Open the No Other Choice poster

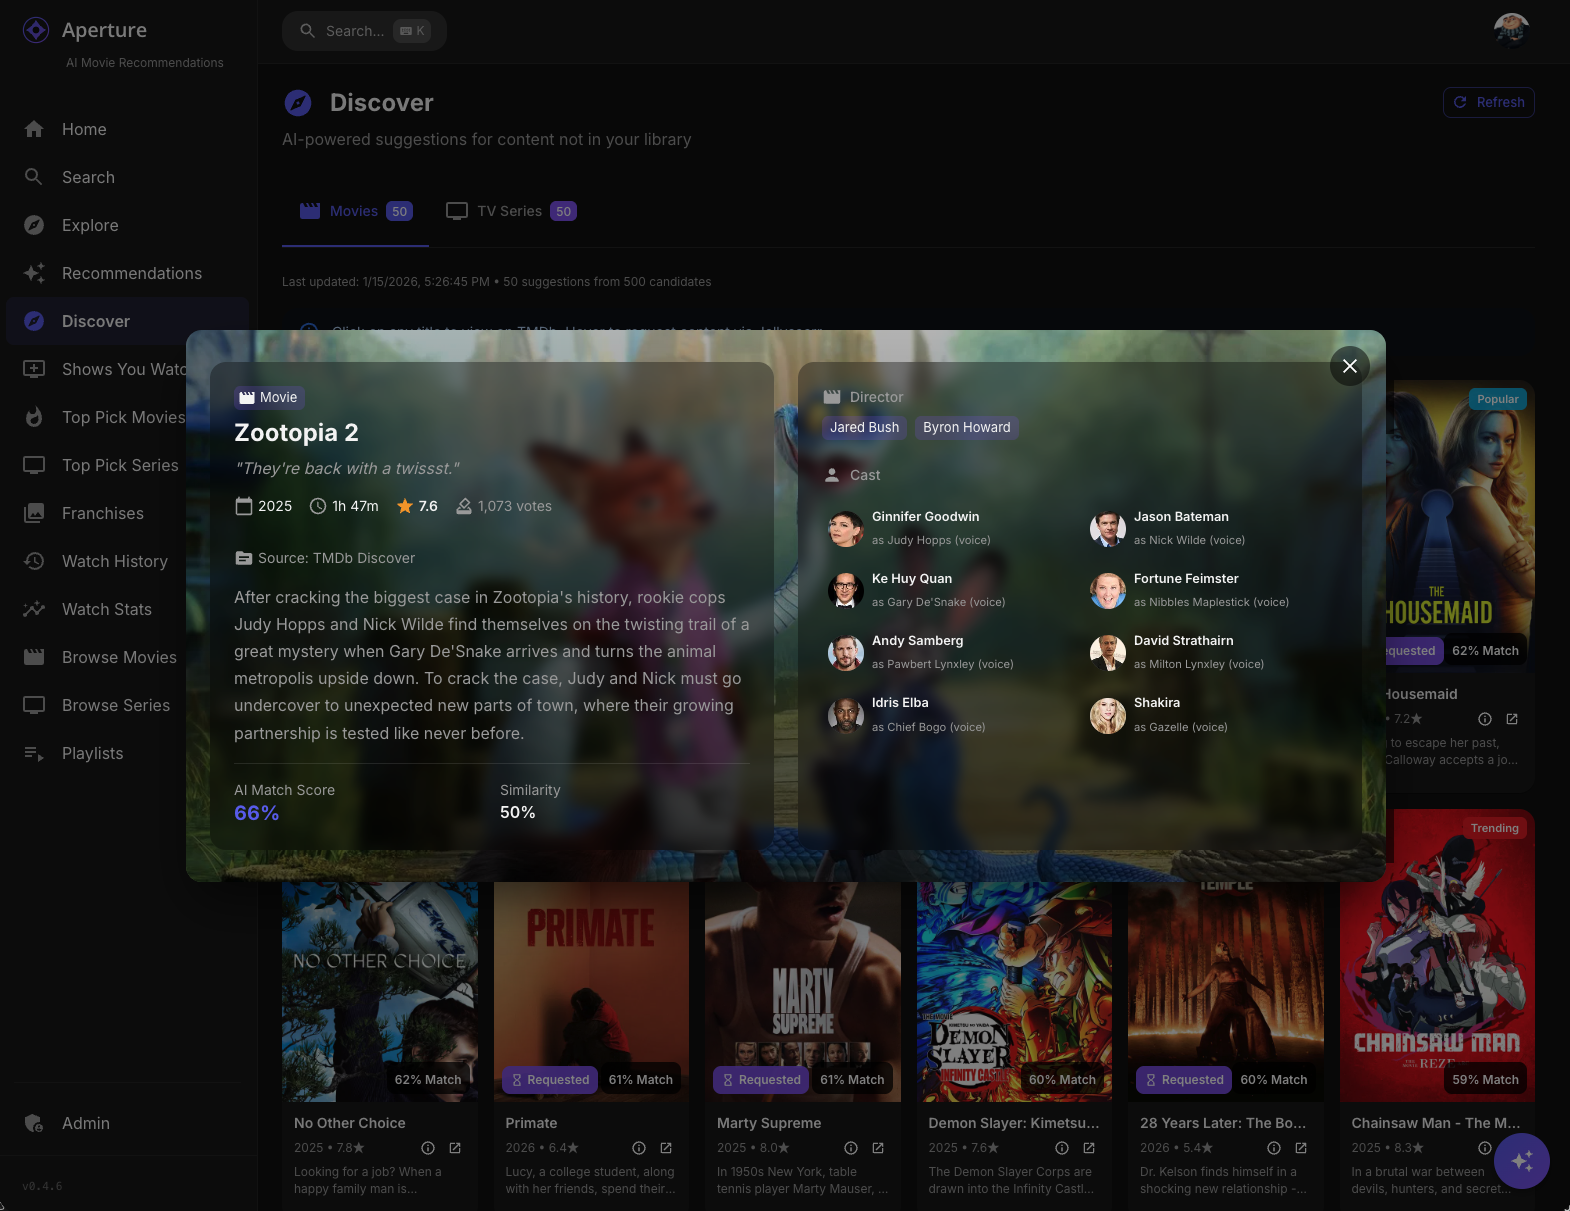pyautogui.click(x=380, y=991)
